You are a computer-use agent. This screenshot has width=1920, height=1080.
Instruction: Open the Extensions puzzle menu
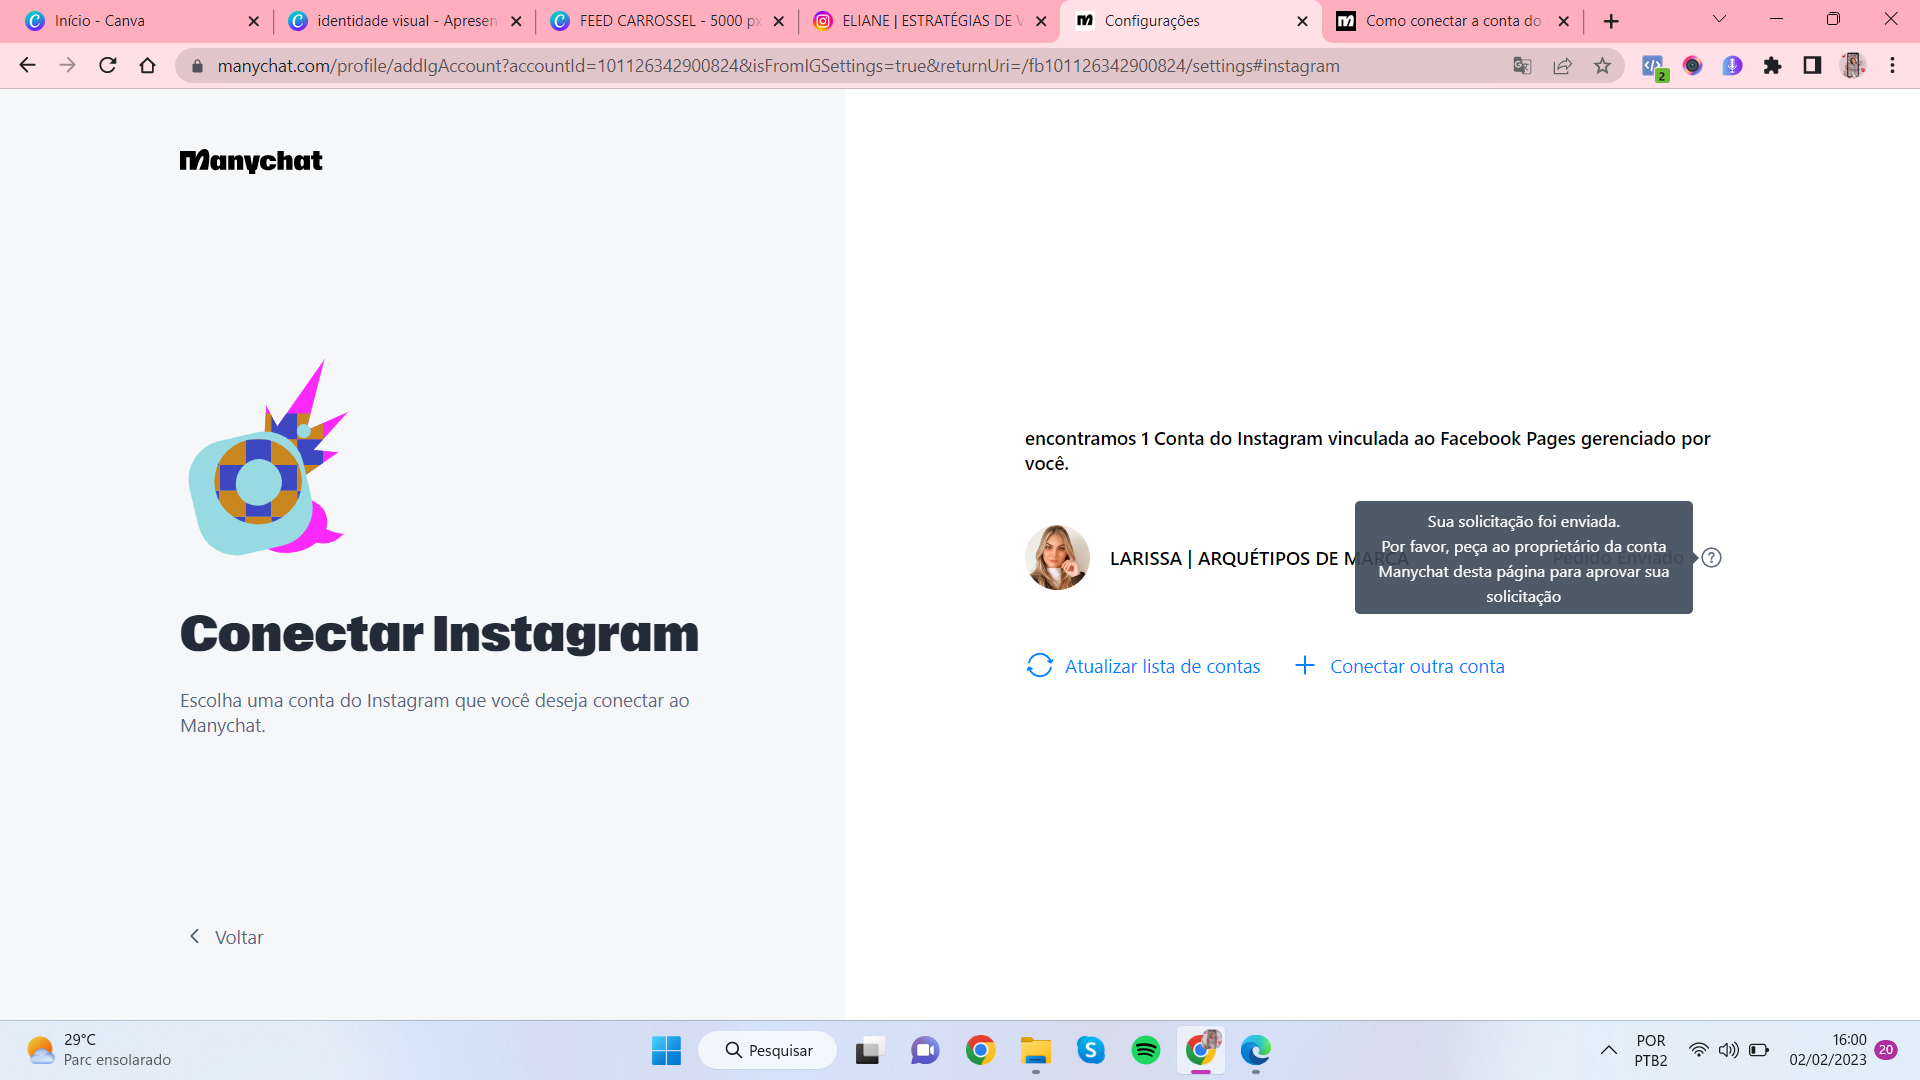point(1772,66)
